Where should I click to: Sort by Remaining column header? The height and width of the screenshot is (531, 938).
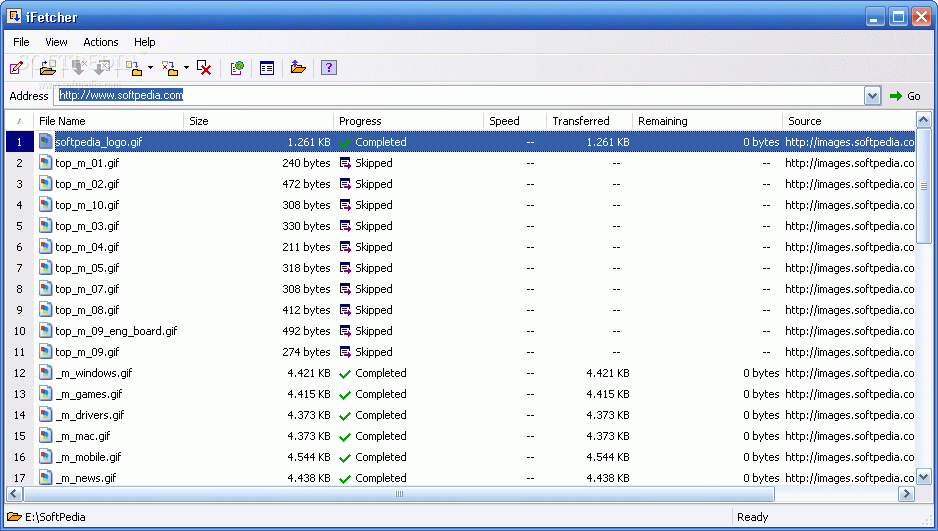pyautogui.click(x=708, y=121)
